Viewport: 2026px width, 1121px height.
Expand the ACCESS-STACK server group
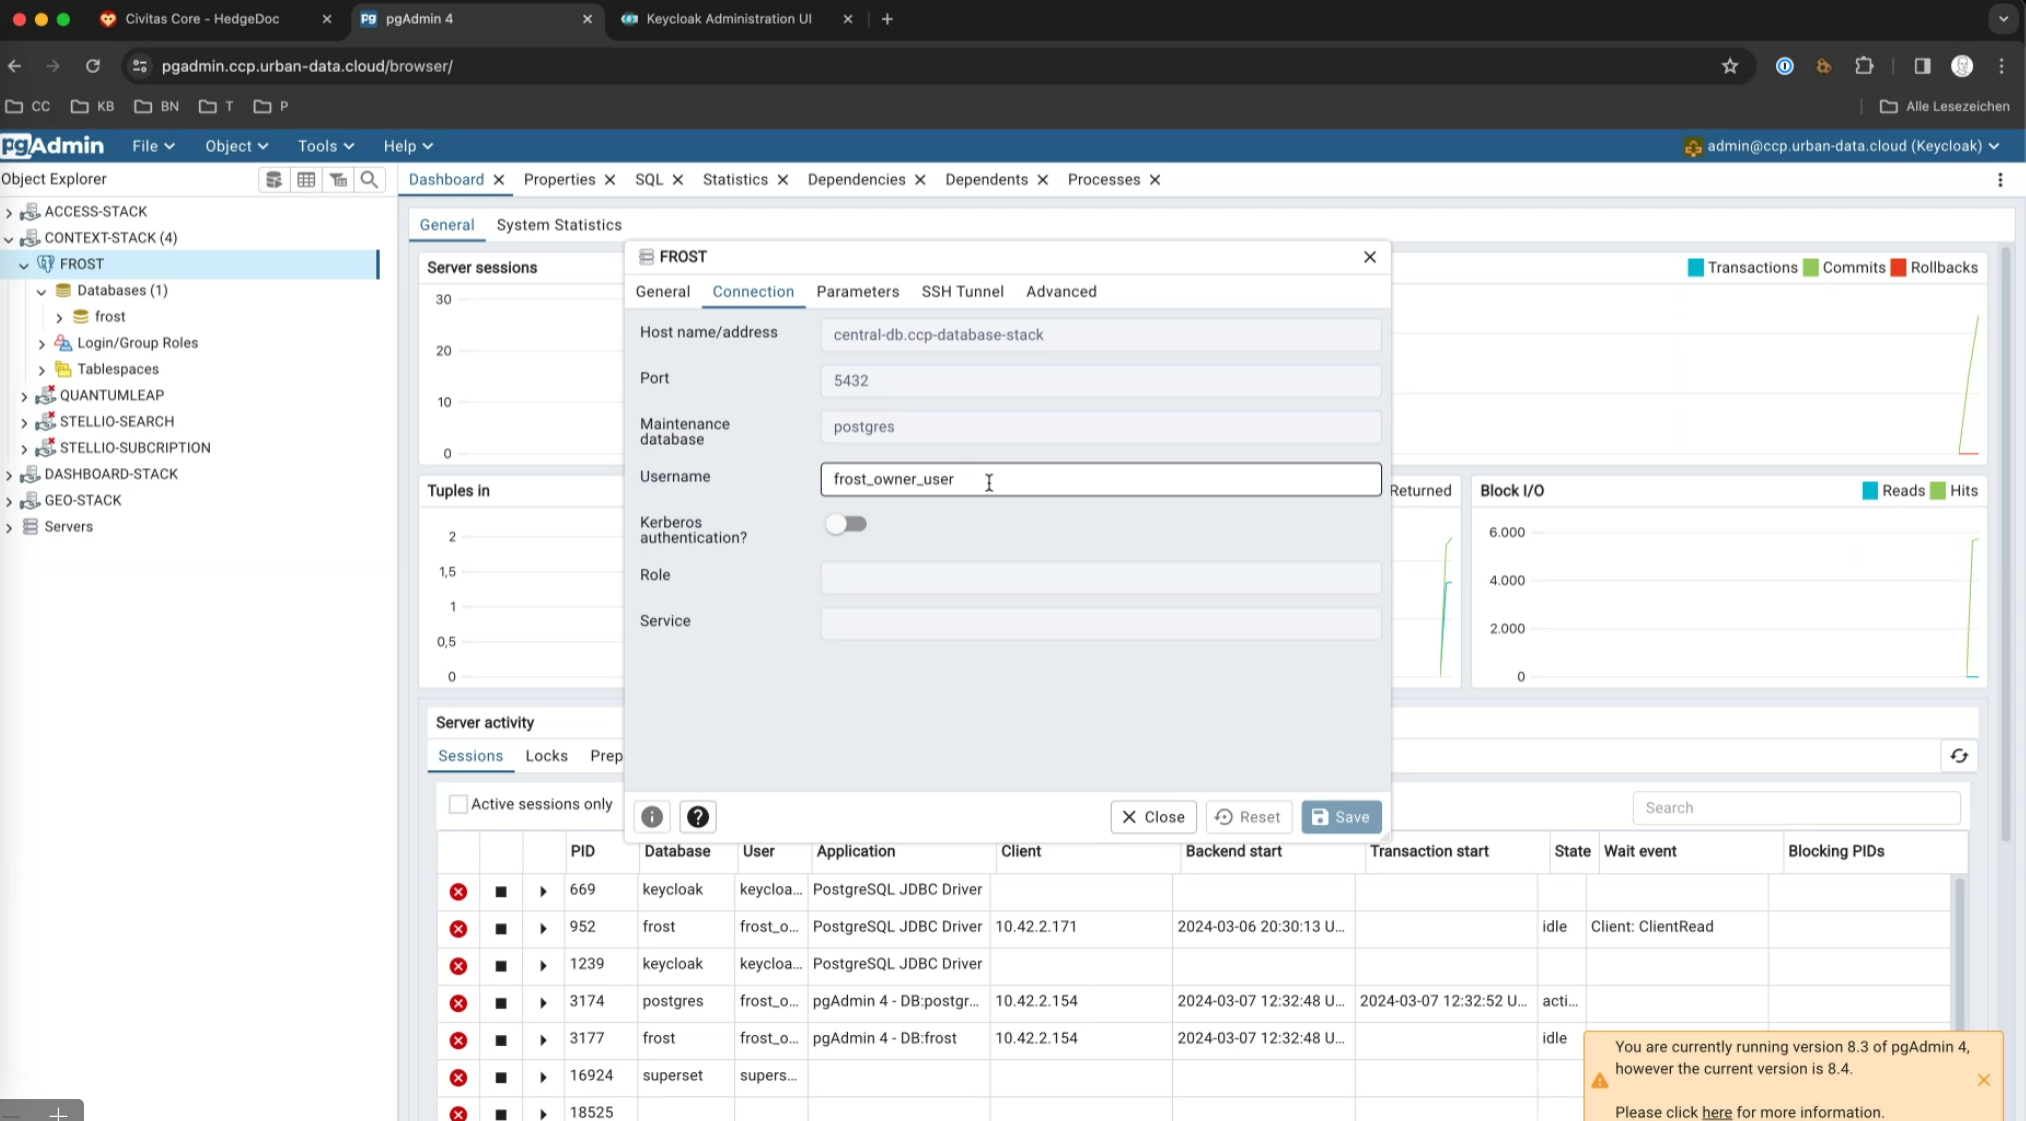click(x=9, y=212)
